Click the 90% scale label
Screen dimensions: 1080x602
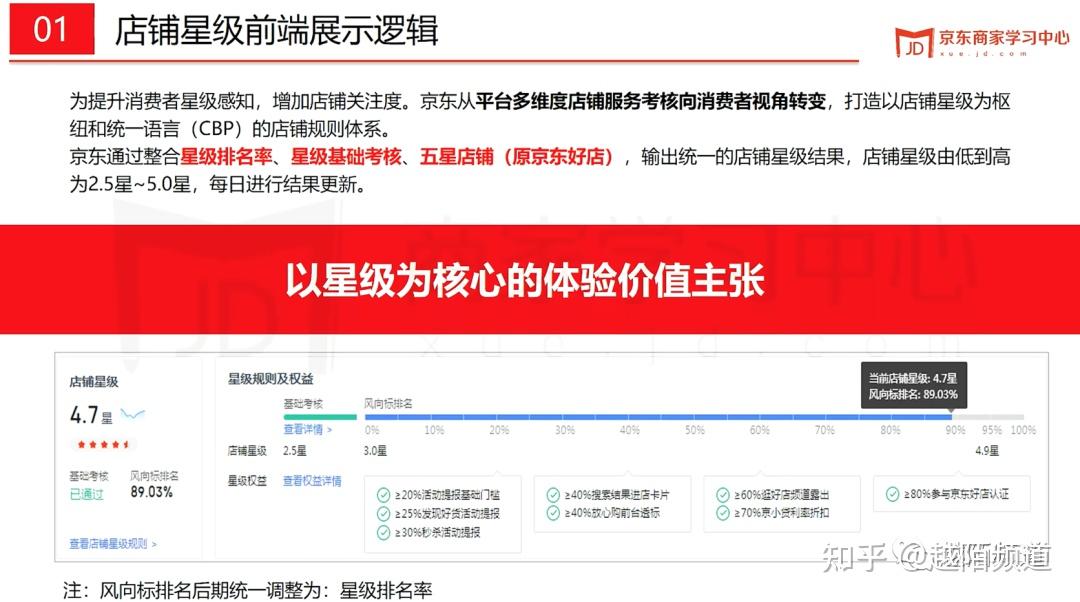pyautogui.click(x=955, y=430)
